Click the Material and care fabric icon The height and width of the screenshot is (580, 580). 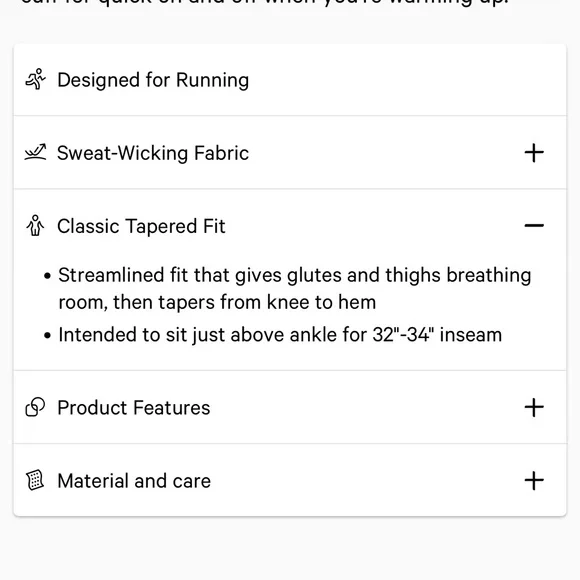[x=36, y=480]
